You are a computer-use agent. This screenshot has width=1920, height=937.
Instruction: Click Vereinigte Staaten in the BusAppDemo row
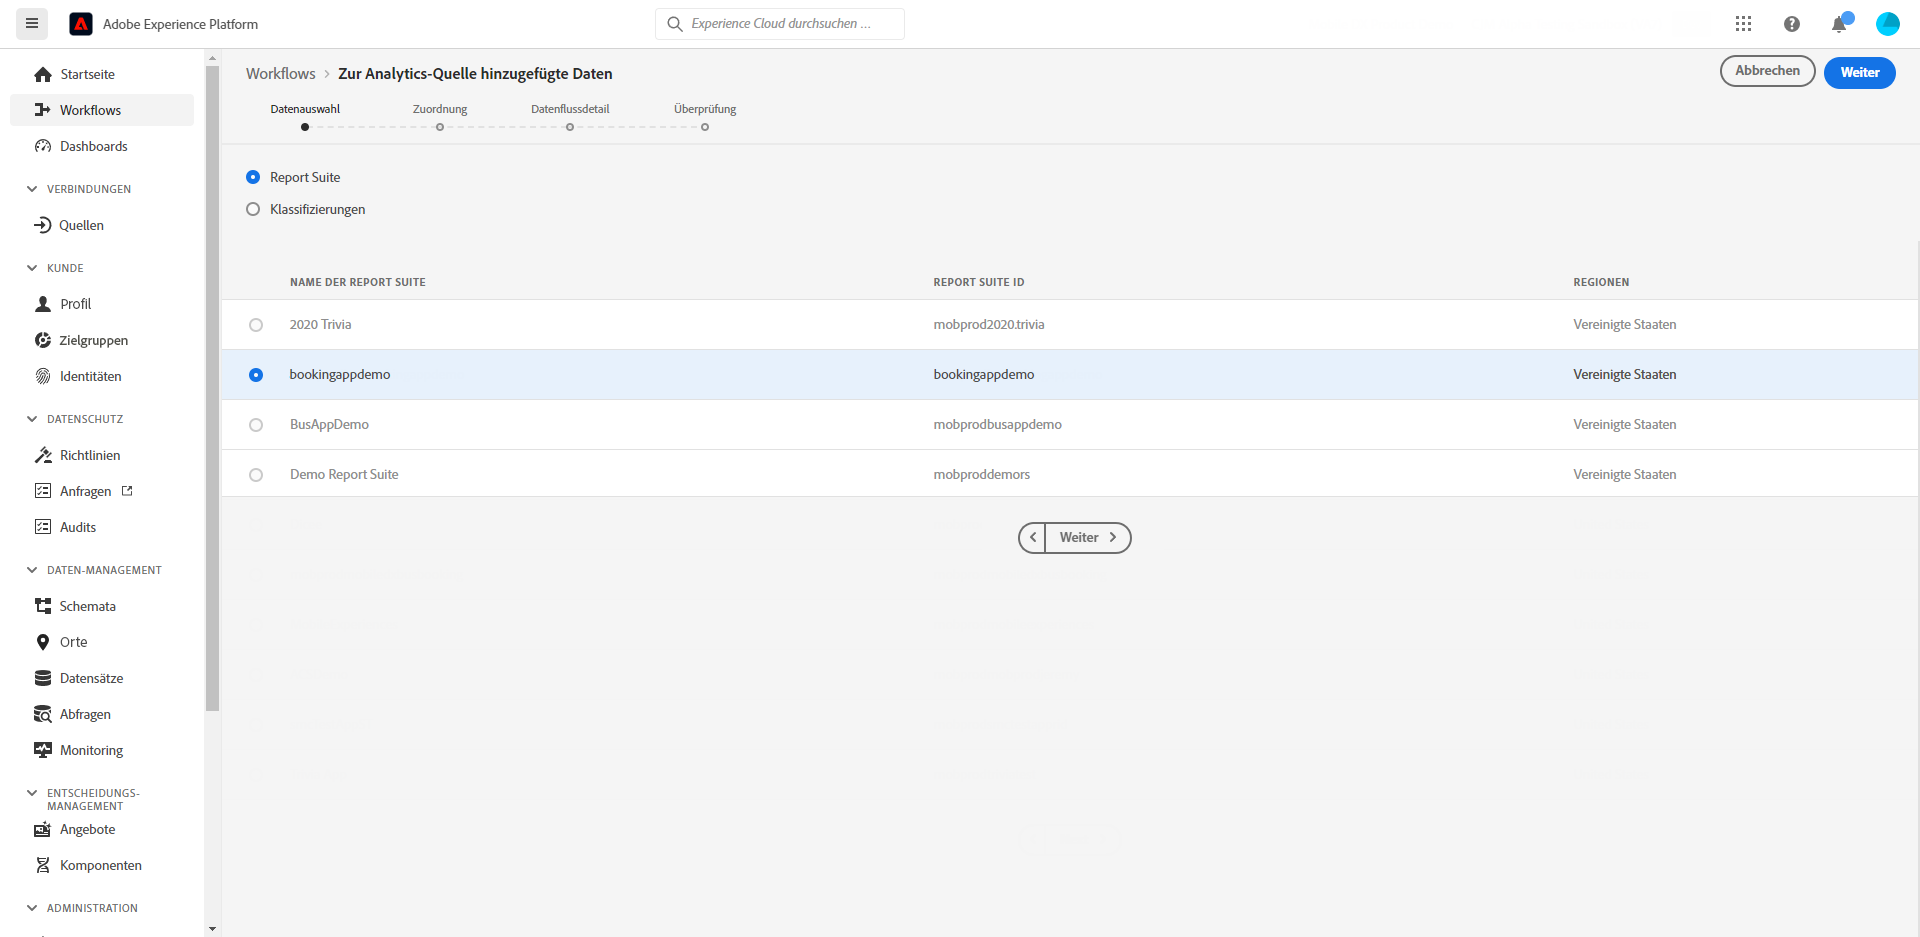click(x=1625, y=425)
